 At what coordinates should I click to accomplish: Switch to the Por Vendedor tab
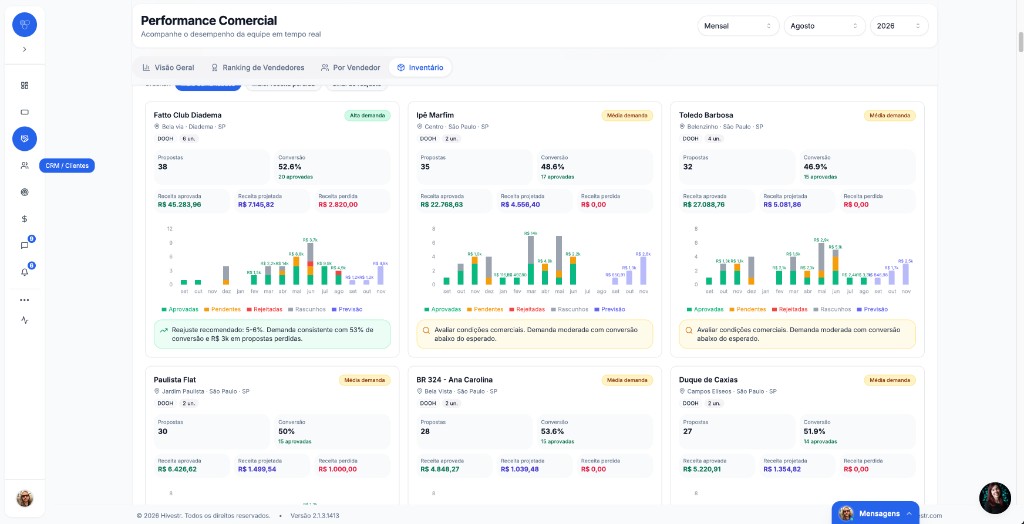click(350, 67)
